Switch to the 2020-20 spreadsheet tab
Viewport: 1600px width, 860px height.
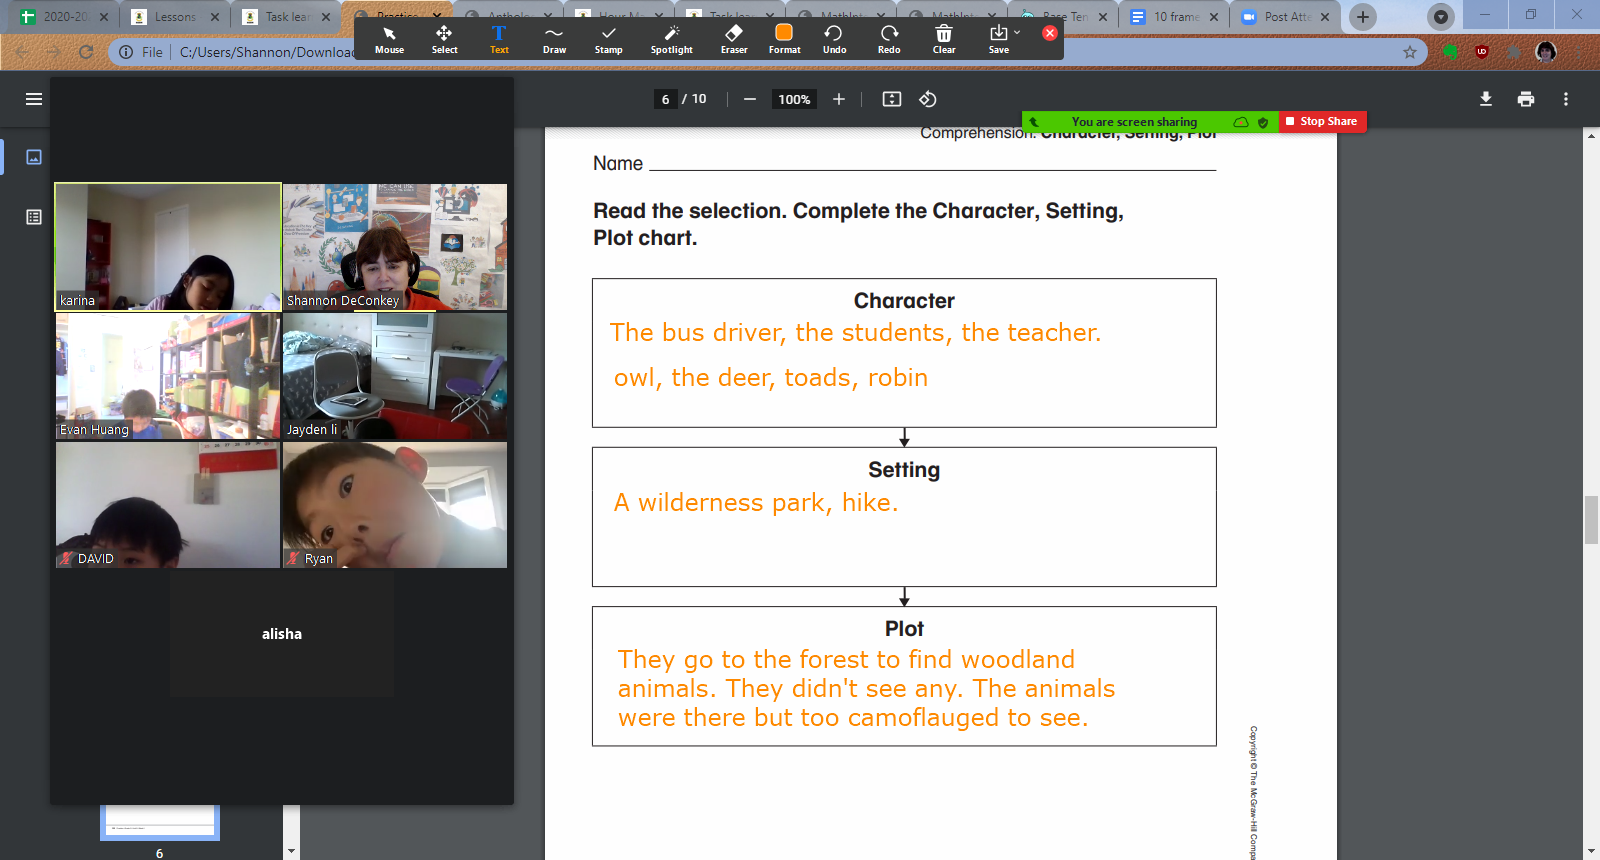coord(66,17)
